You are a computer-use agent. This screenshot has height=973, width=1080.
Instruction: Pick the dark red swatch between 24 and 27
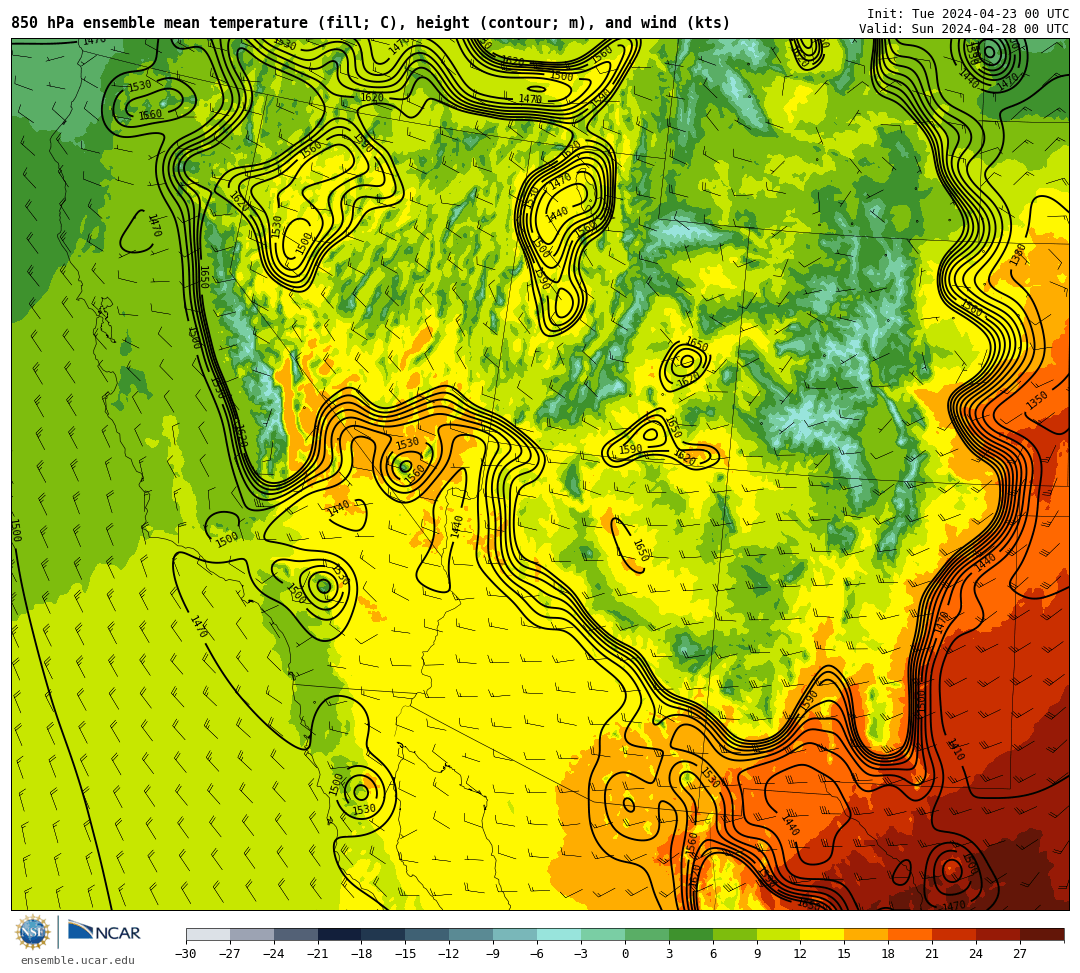click(999, 934)
